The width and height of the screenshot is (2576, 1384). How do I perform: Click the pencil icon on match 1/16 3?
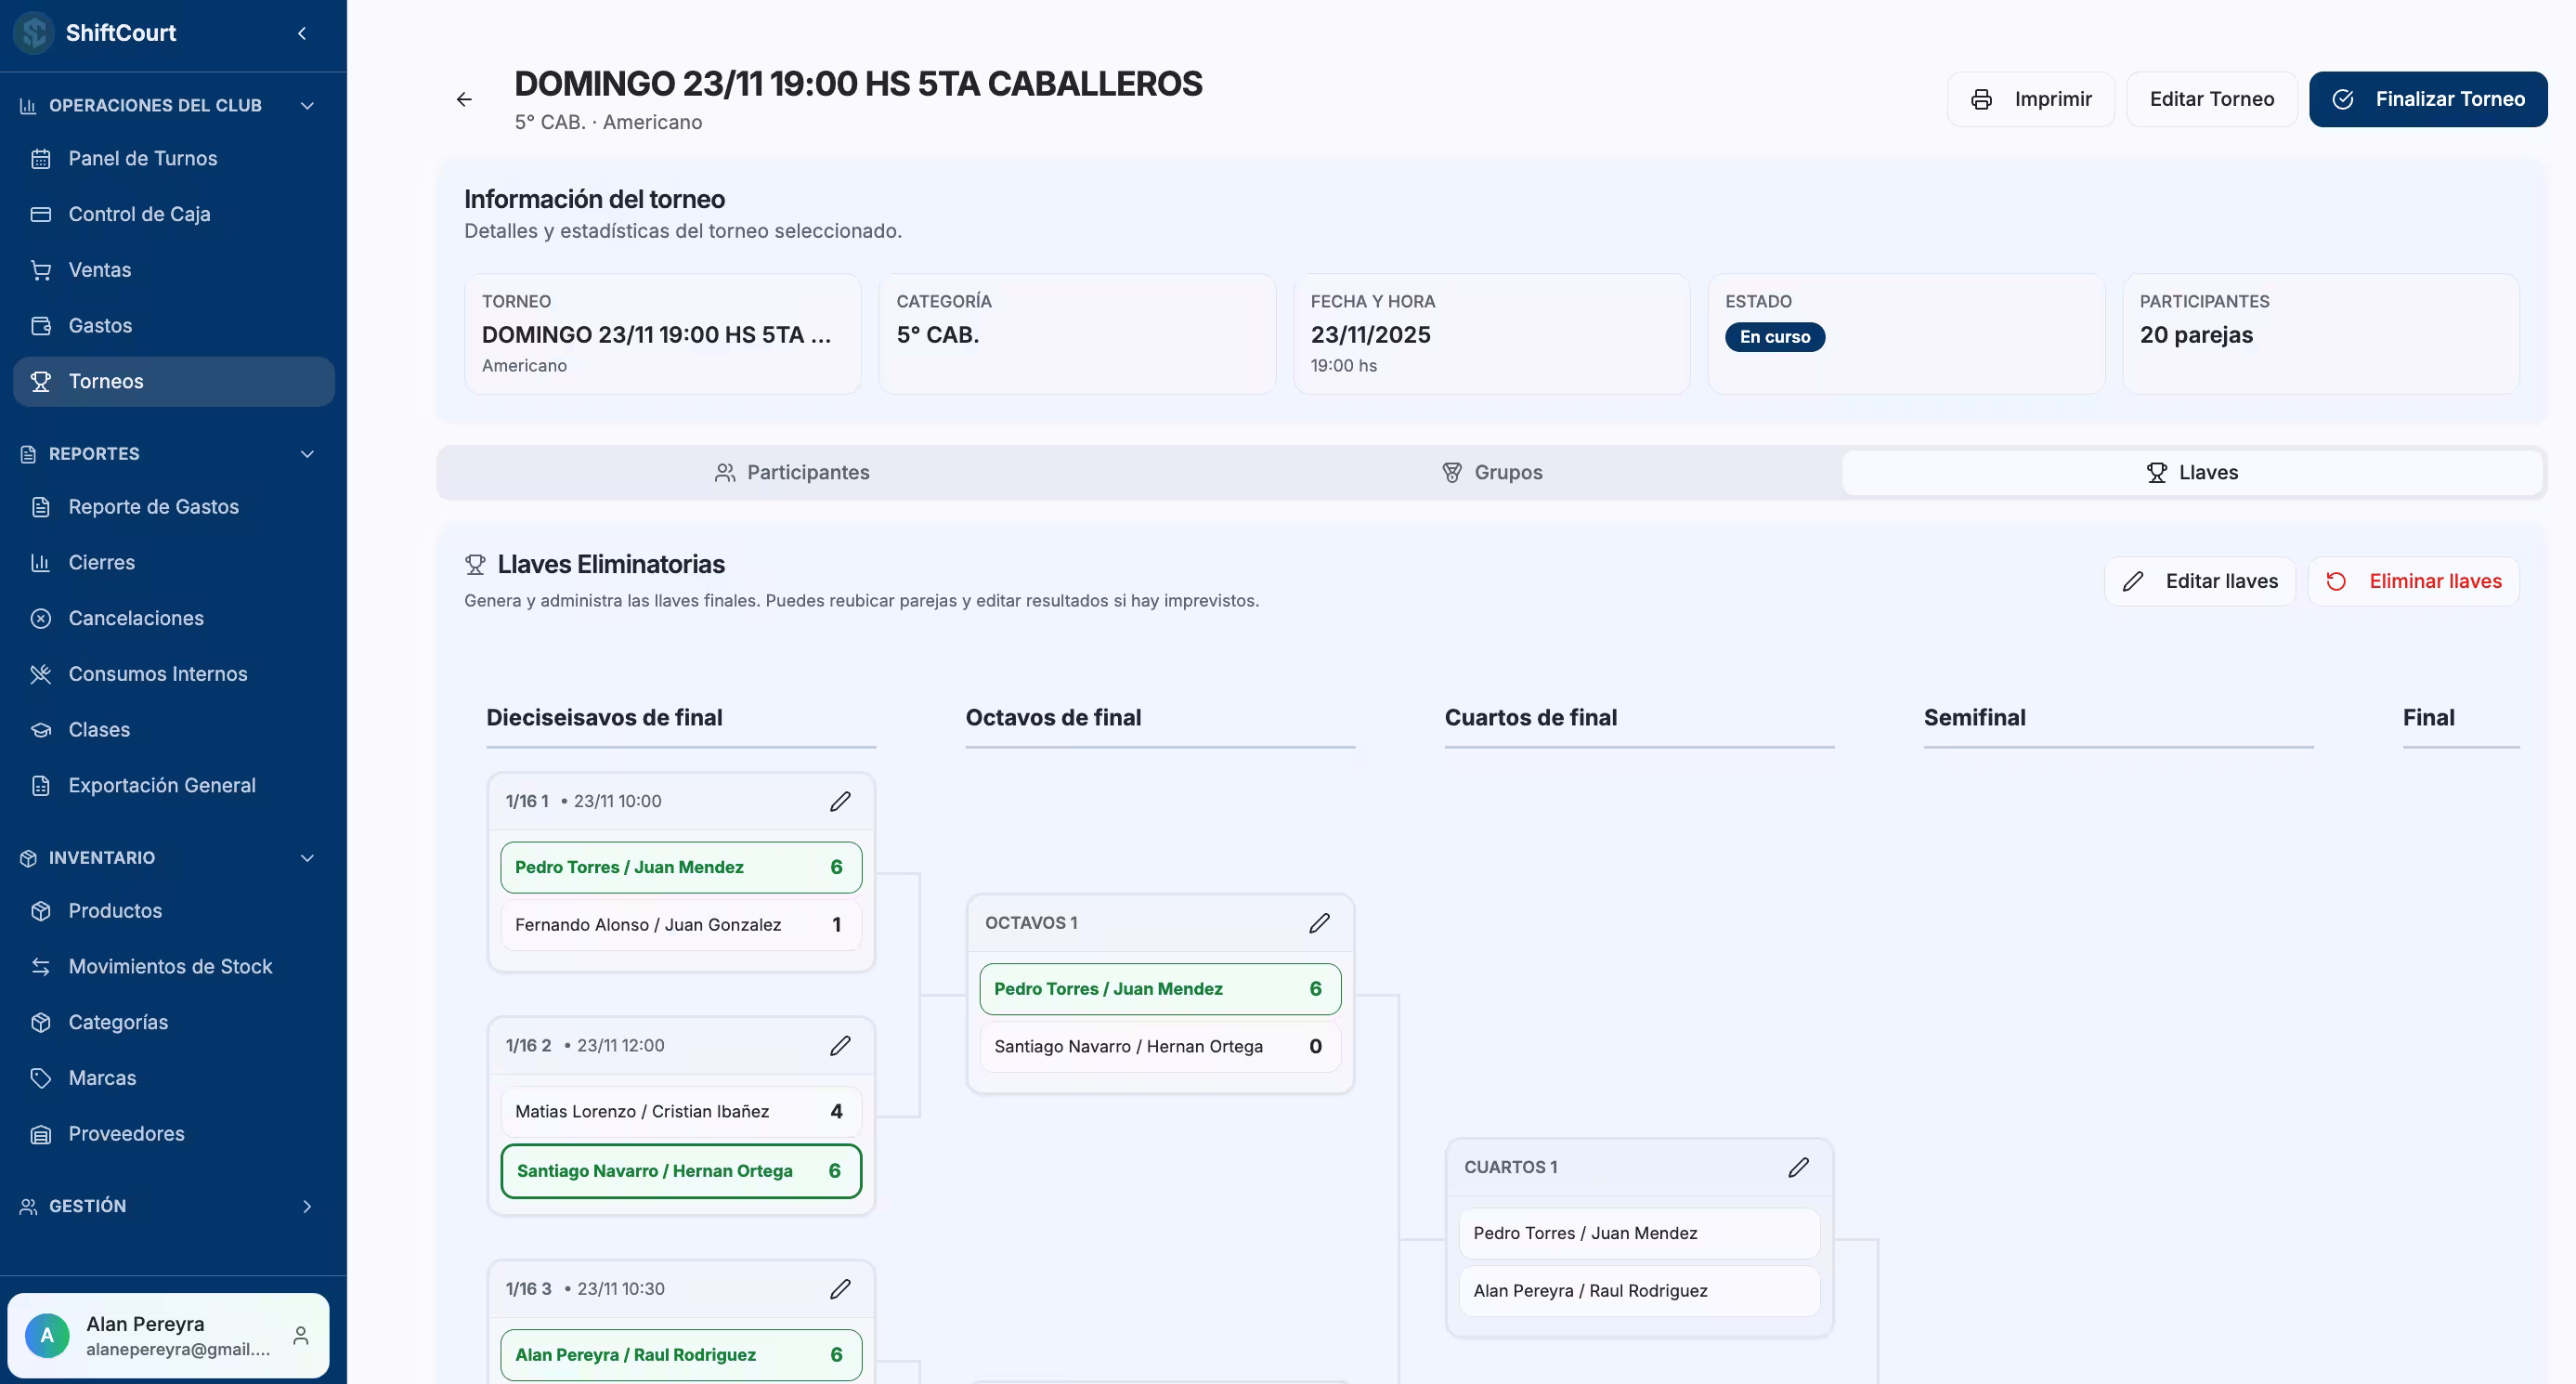click(x=840, y=1289)
